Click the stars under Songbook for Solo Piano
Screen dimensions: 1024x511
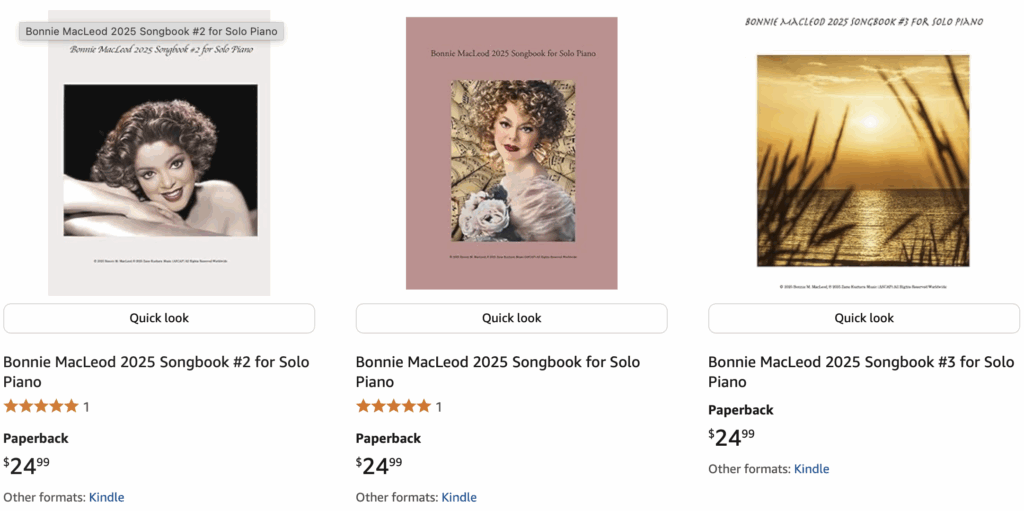pos(393,406)
